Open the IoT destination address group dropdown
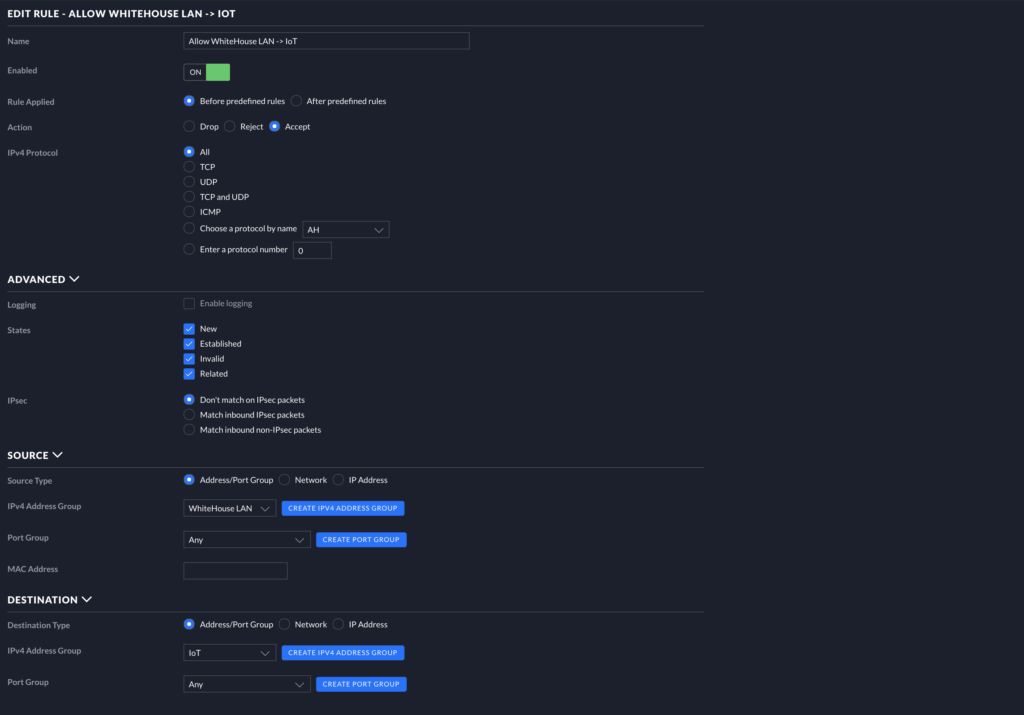This screenshot has width=1024, height=715. click(230, 653)
